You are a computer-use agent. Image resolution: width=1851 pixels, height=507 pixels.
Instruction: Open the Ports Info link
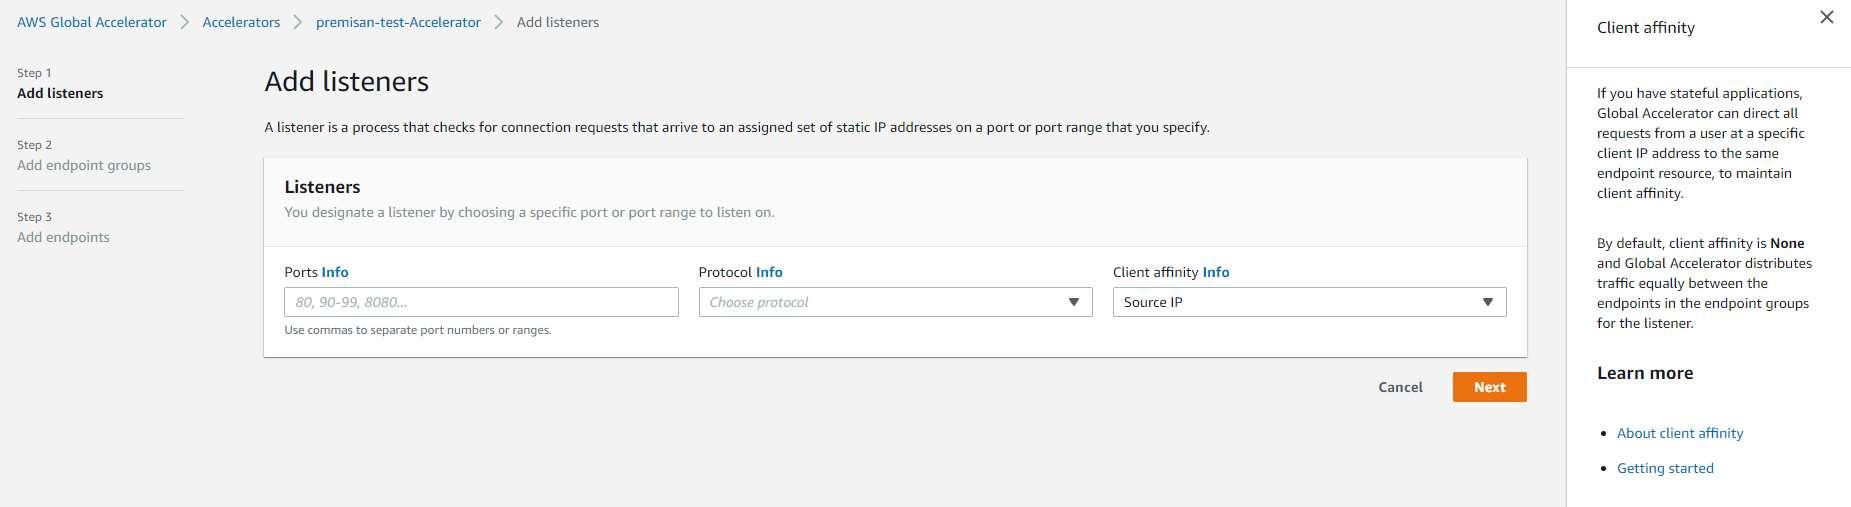point(335,272)
